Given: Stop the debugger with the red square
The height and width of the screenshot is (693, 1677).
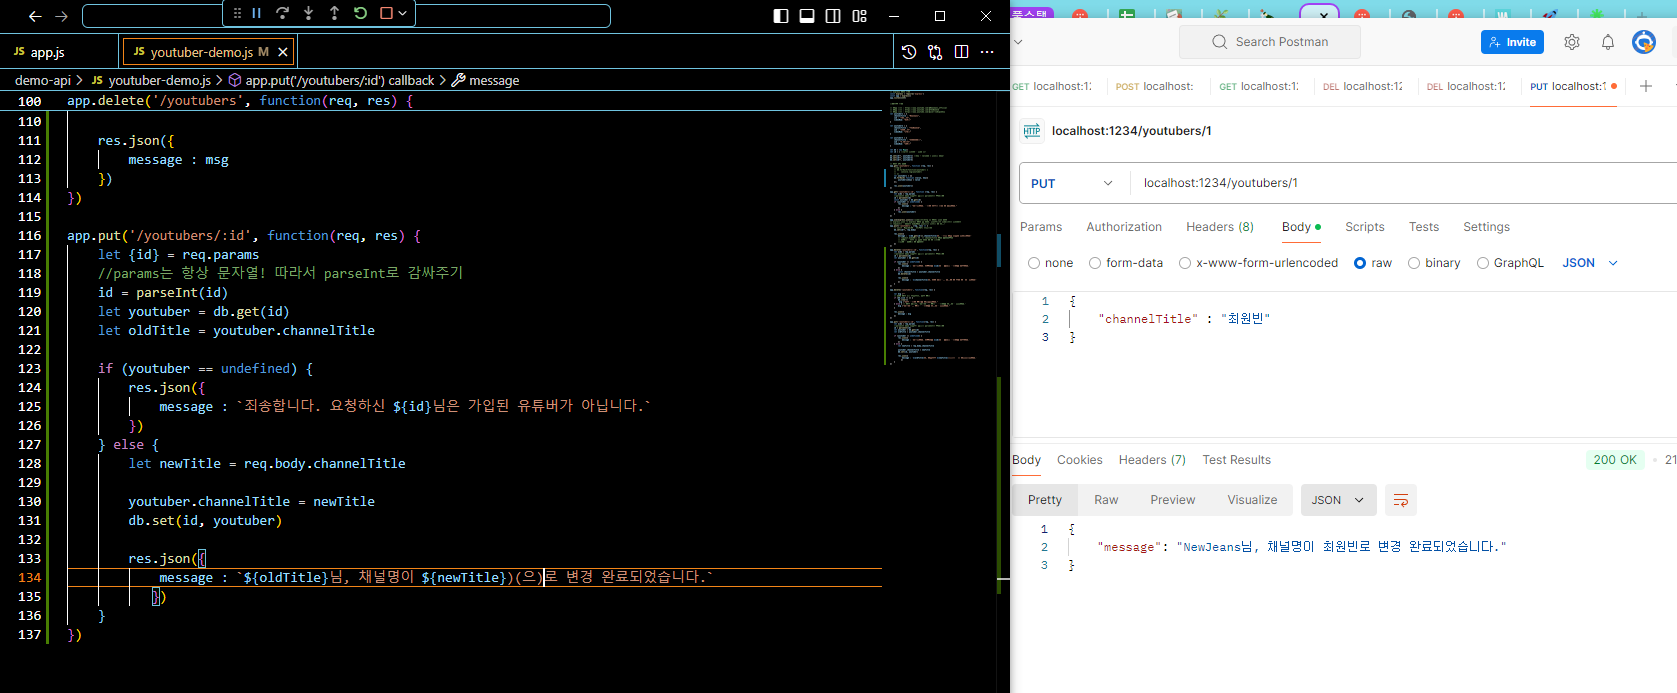Looking at the screenshot, I should 386,13.
